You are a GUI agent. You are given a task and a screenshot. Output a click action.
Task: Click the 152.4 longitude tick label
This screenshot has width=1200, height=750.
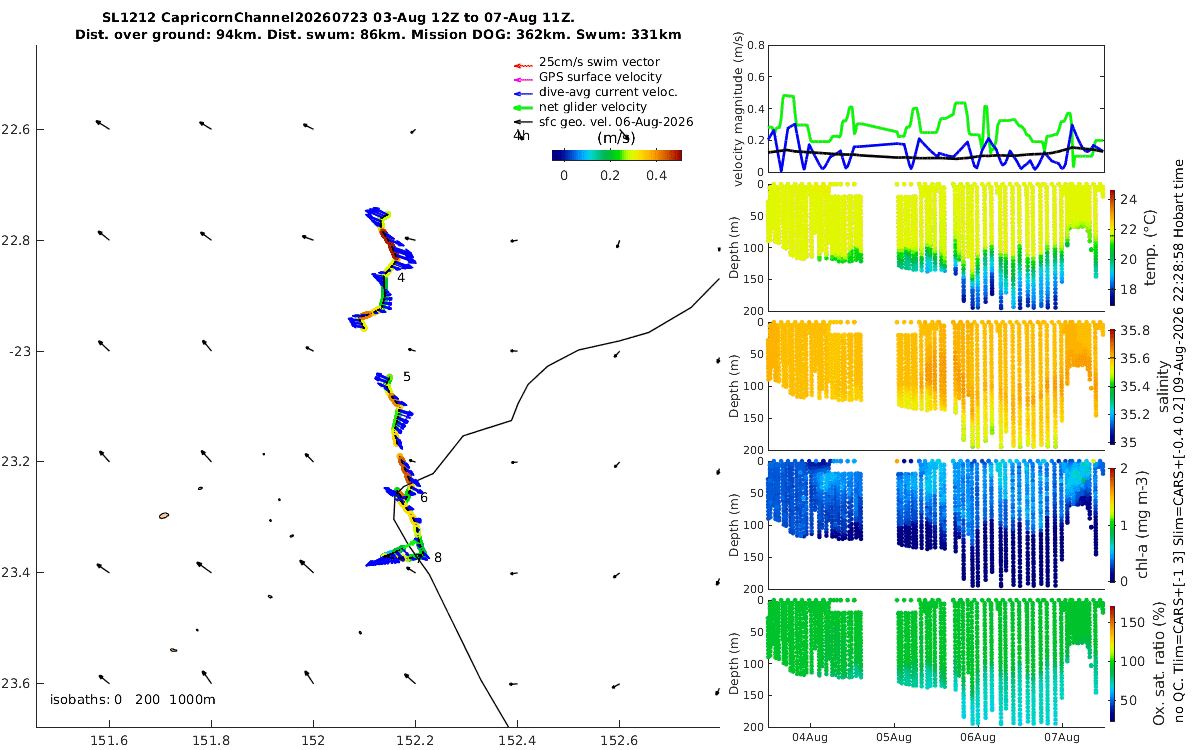[x=517, y=741]
